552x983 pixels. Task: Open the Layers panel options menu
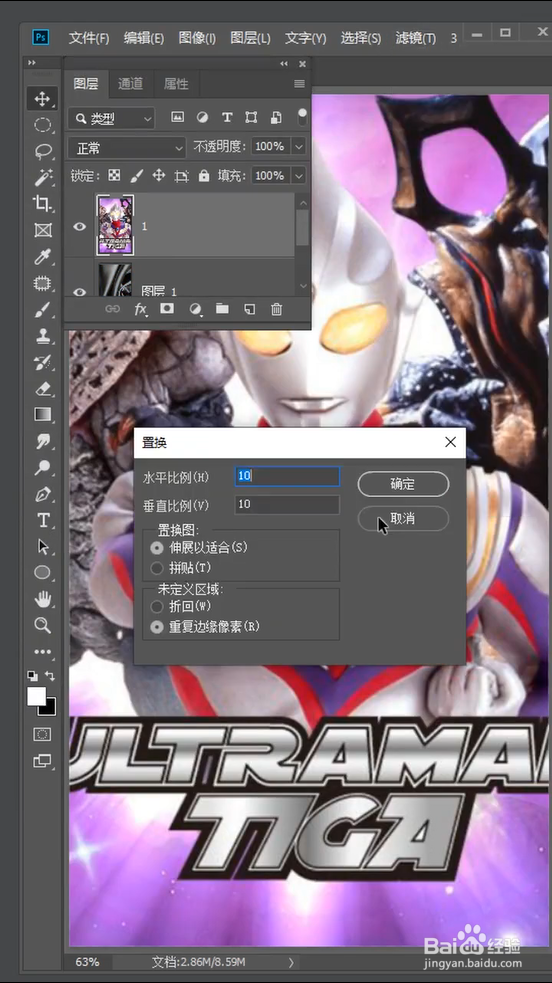[299, 83]
